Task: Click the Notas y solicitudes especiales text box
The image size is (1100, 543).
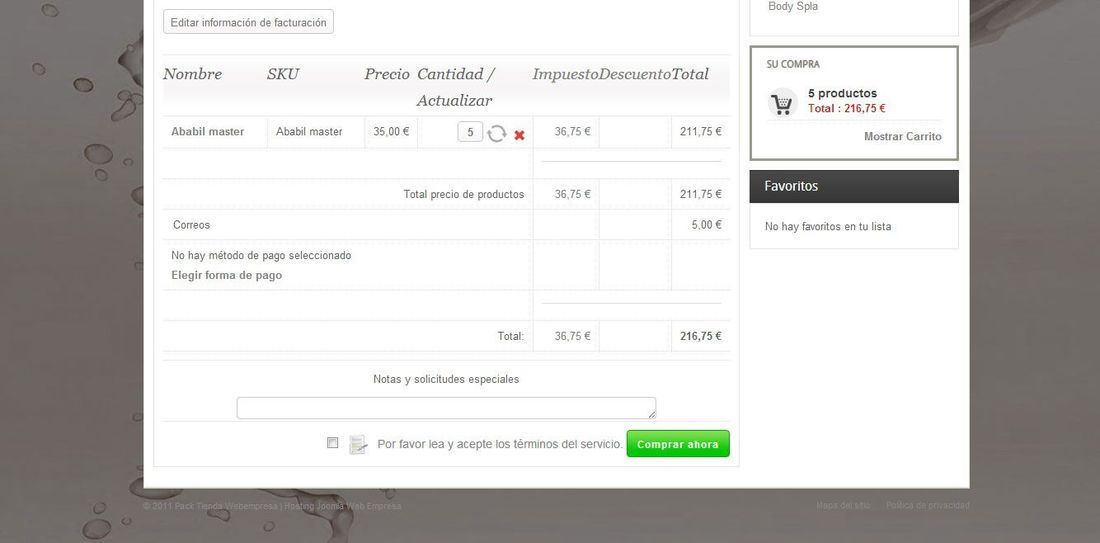Action: (446, 408)
